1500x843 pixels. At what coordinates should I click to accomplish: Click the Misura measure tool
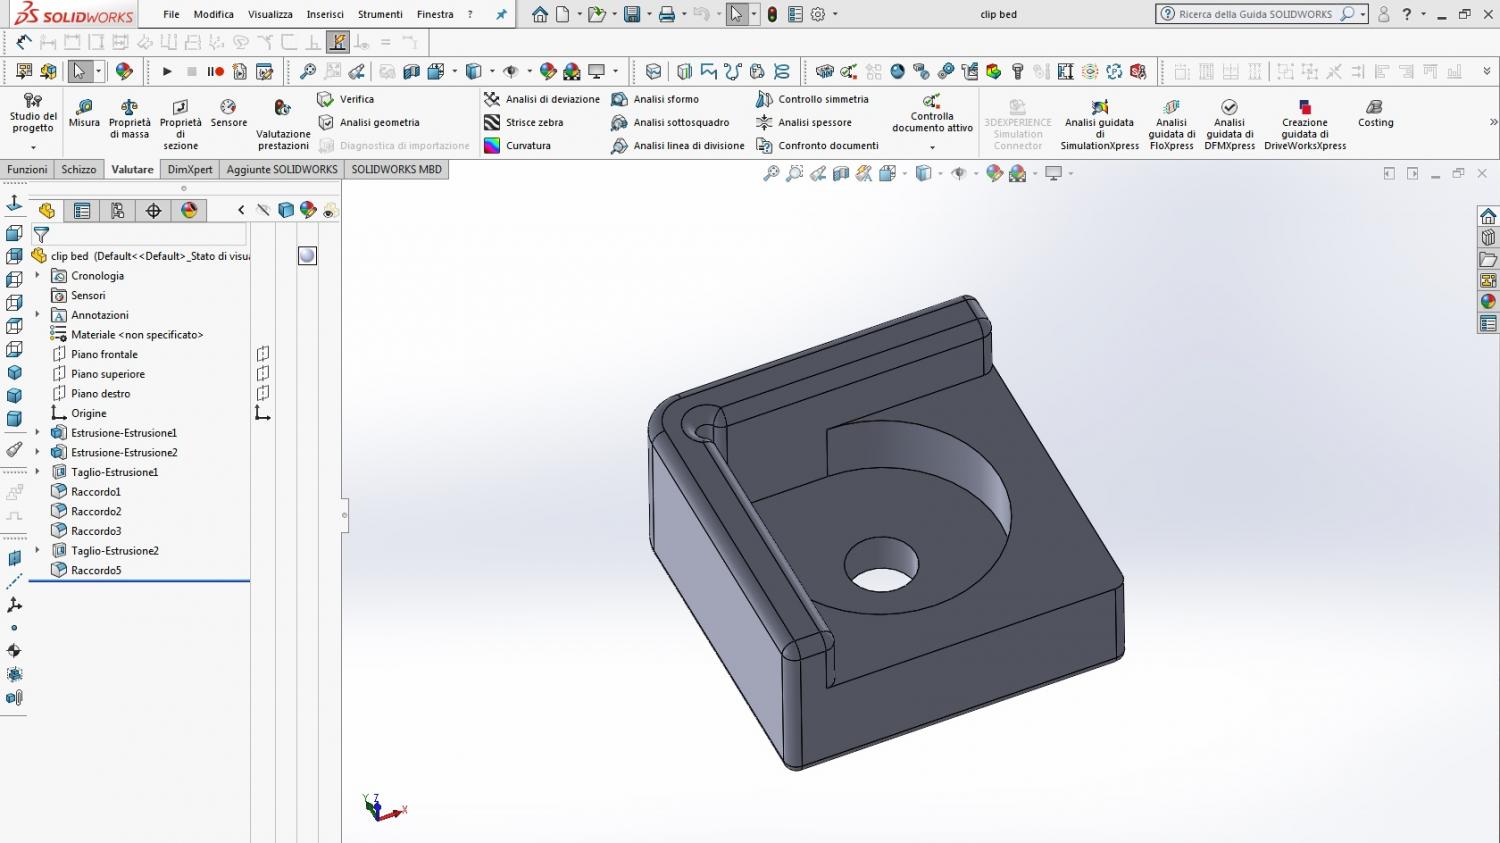pyautogui.click(x=84, y=113)
